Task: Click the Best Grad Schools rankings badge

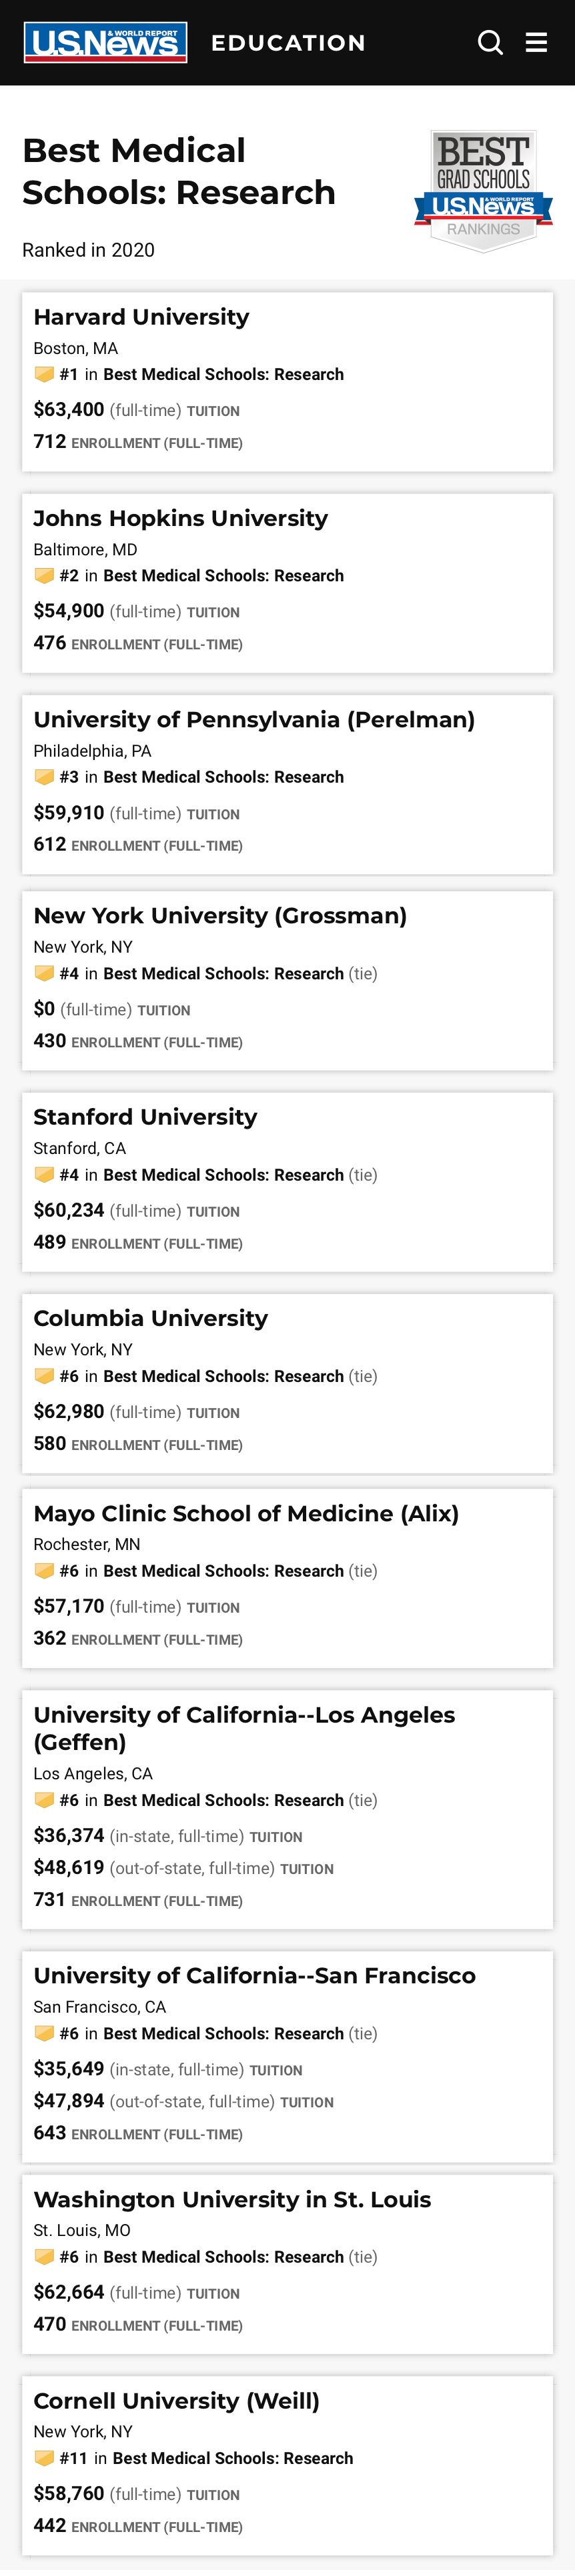Action: (x=483, y=191)
